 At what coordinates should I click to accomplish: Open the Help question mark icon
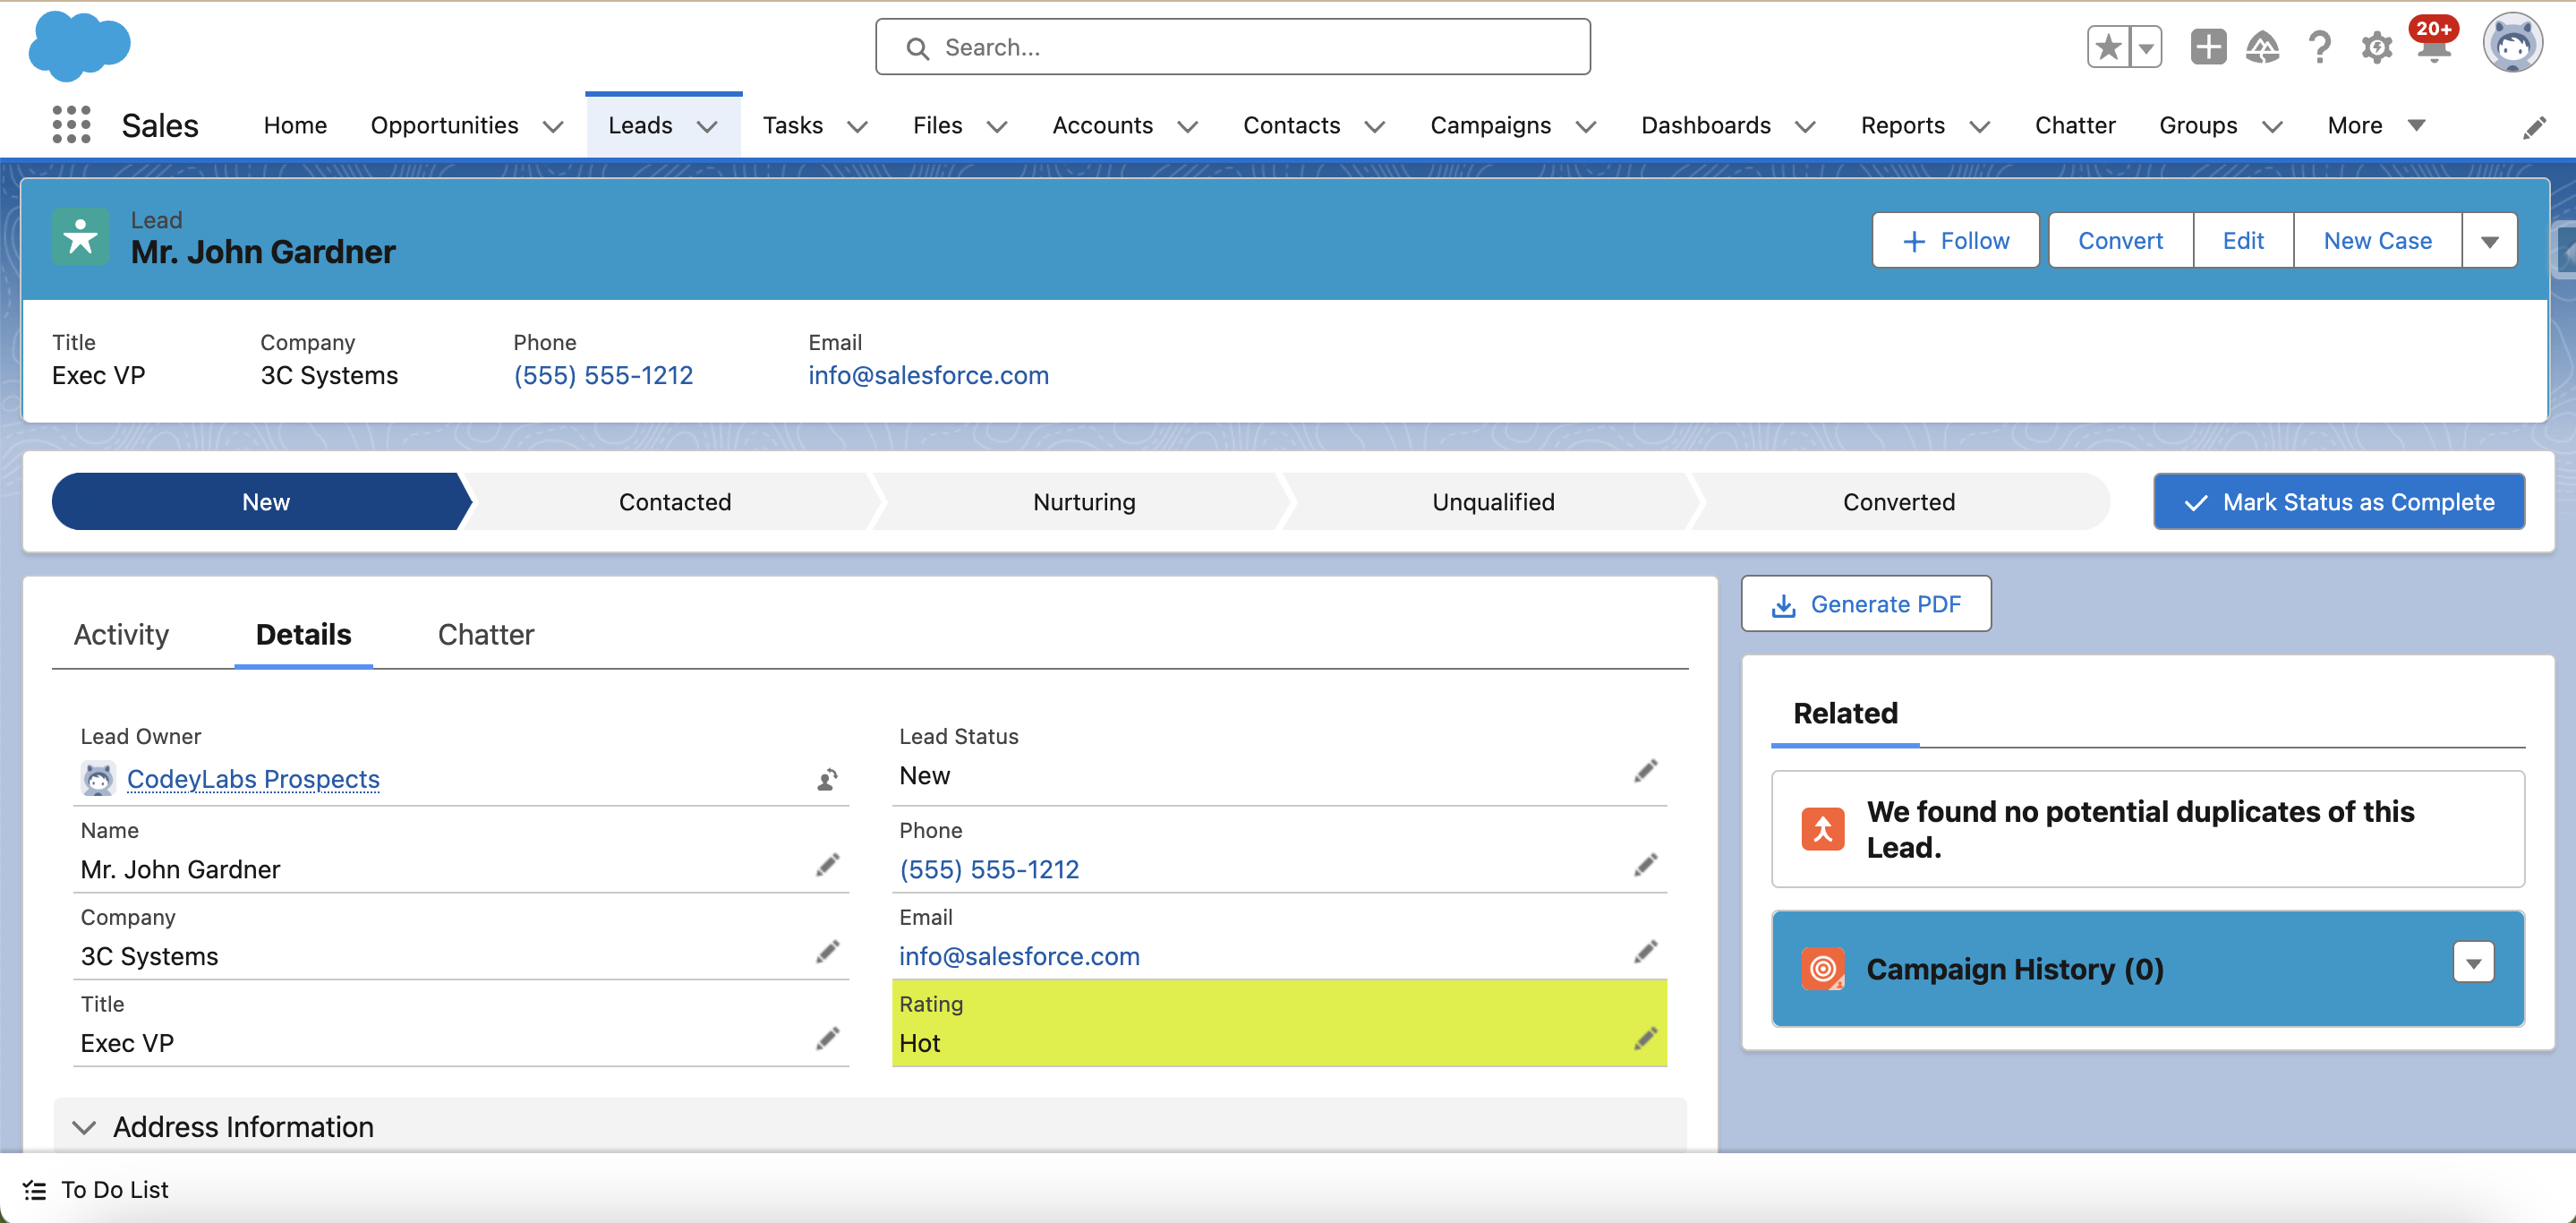tap(2319, 47)
